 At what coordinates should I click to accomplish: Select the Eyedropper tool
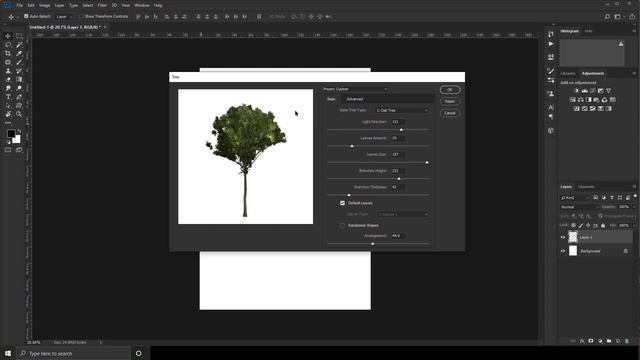point(19,53)
